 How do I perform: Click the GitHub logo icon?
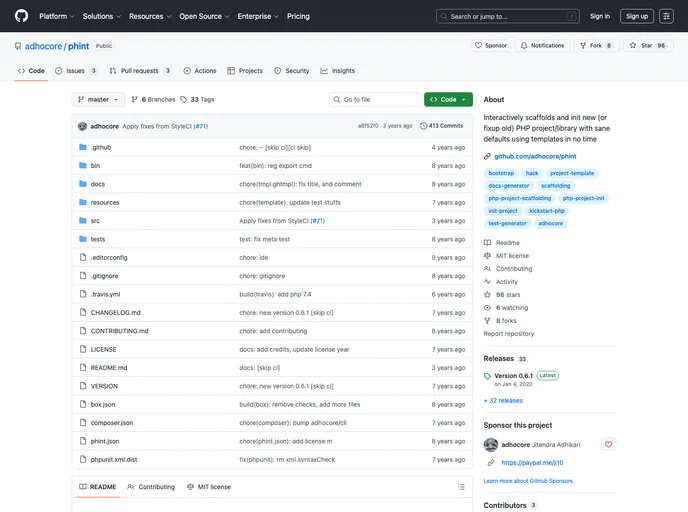(x=21, y=16)
